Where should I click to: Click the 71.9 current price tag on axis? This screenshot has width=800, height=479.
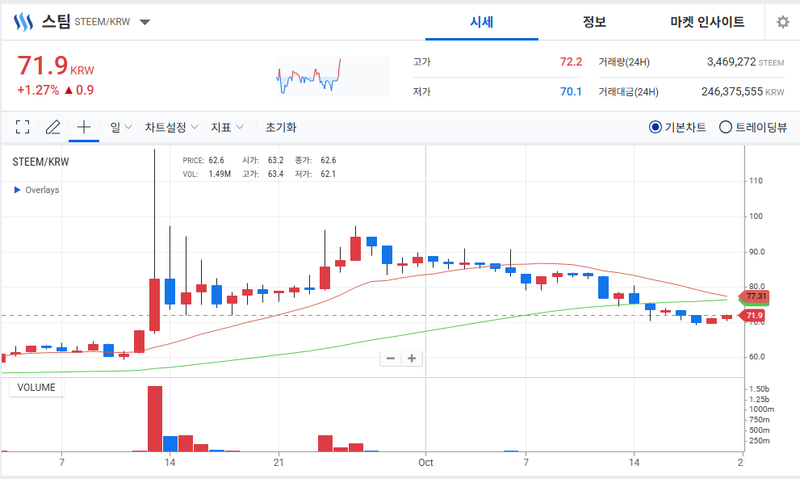point(753,316)
